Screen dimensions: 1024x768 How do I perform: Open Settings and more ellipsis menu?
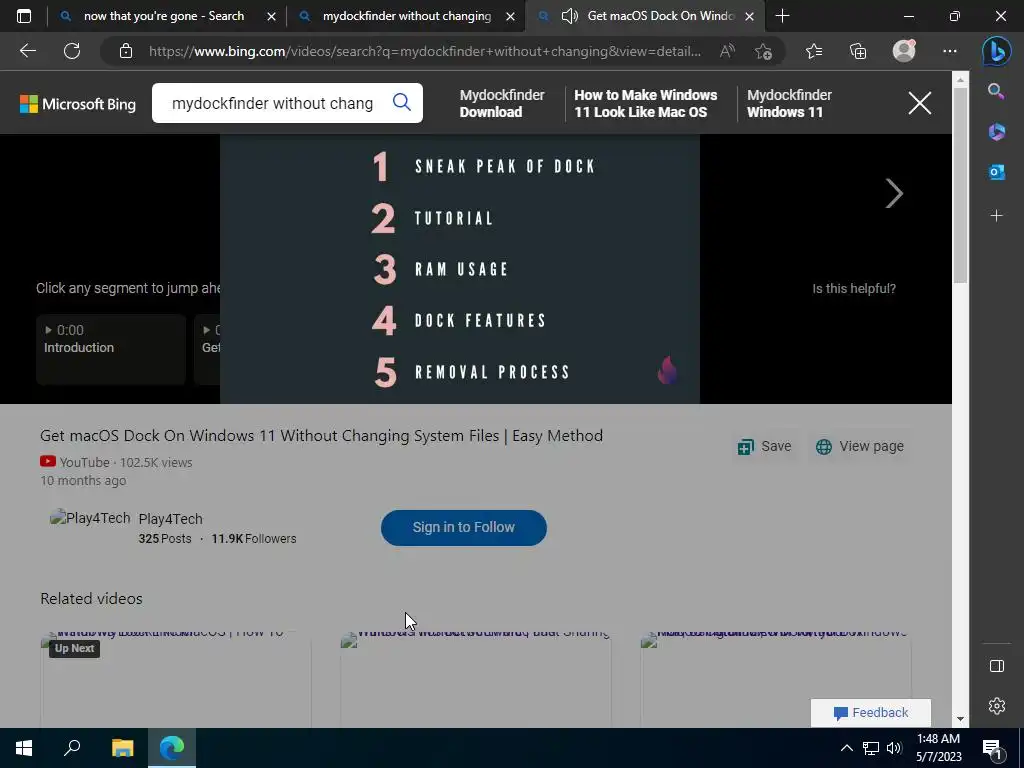click(x=950, y=51)
